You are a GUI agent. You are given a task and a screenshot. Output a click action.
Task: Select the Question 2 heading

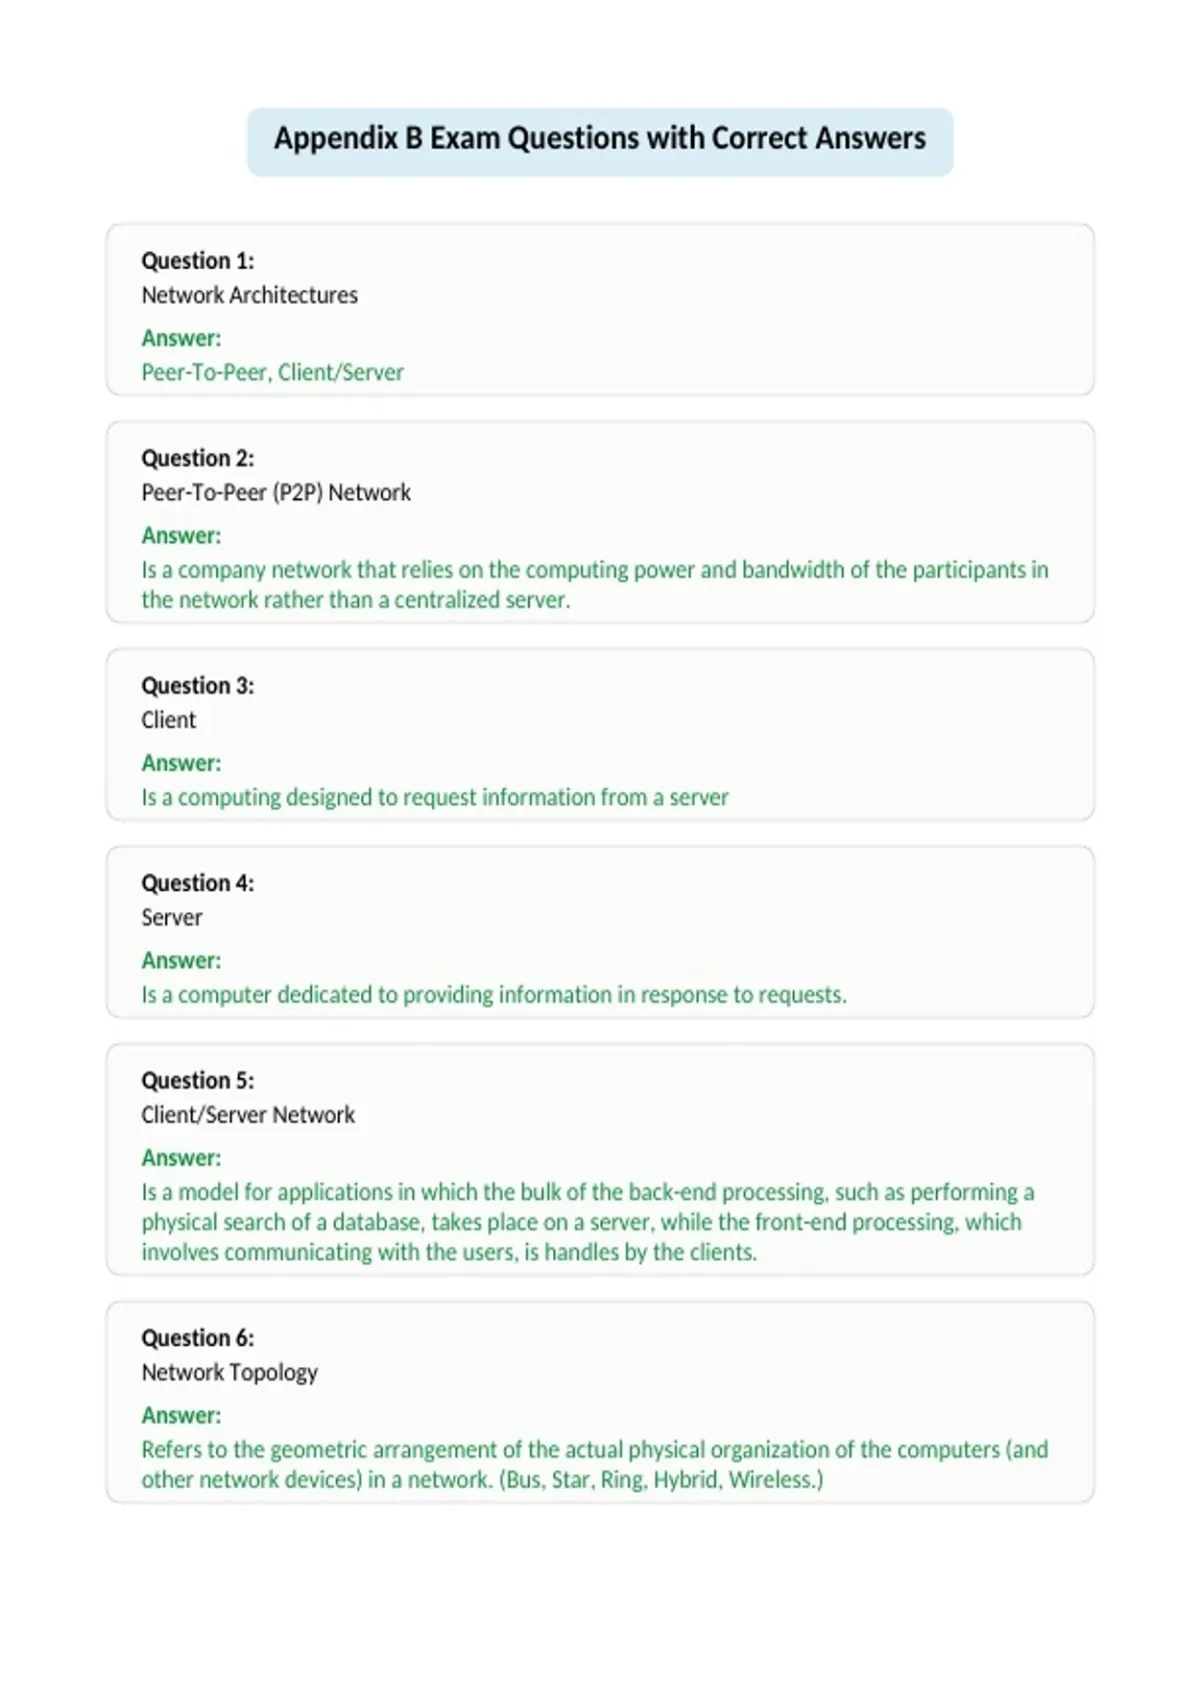click(198, 458)
